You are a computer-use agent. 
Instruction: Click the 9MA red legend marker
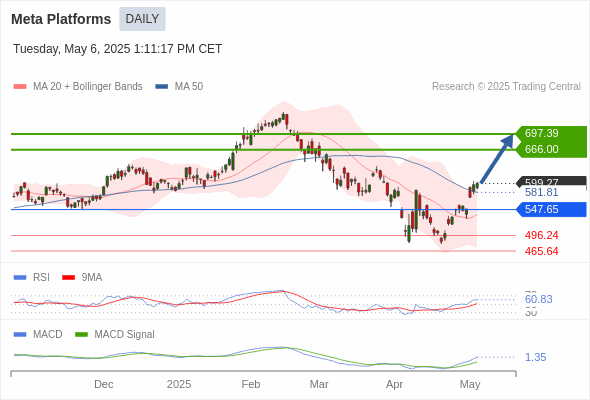(x=68, y=278)
